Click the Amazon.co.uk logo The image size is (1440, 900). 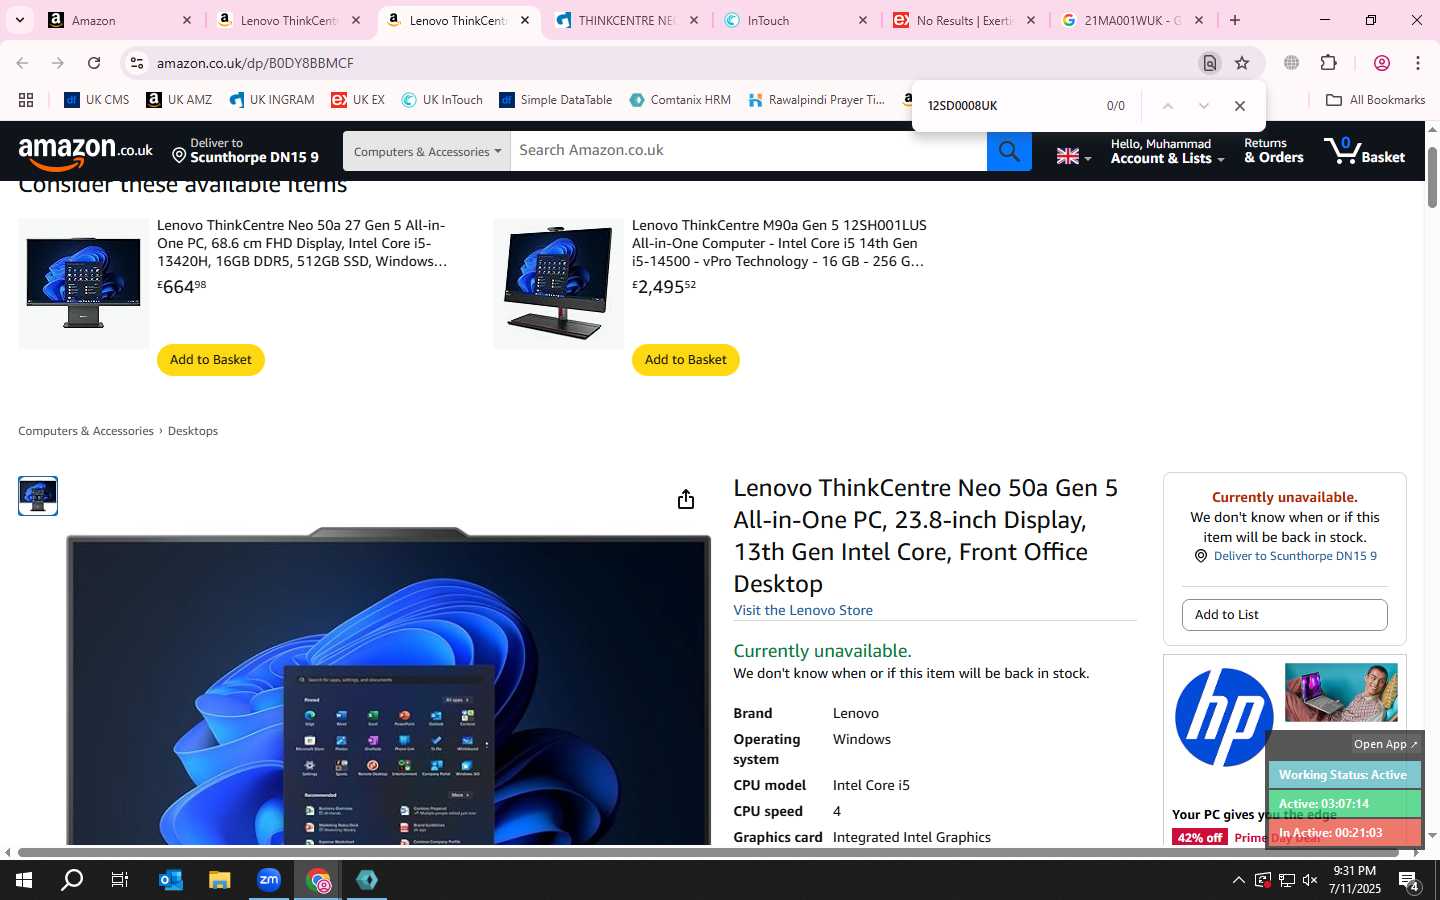pos(86,152)
